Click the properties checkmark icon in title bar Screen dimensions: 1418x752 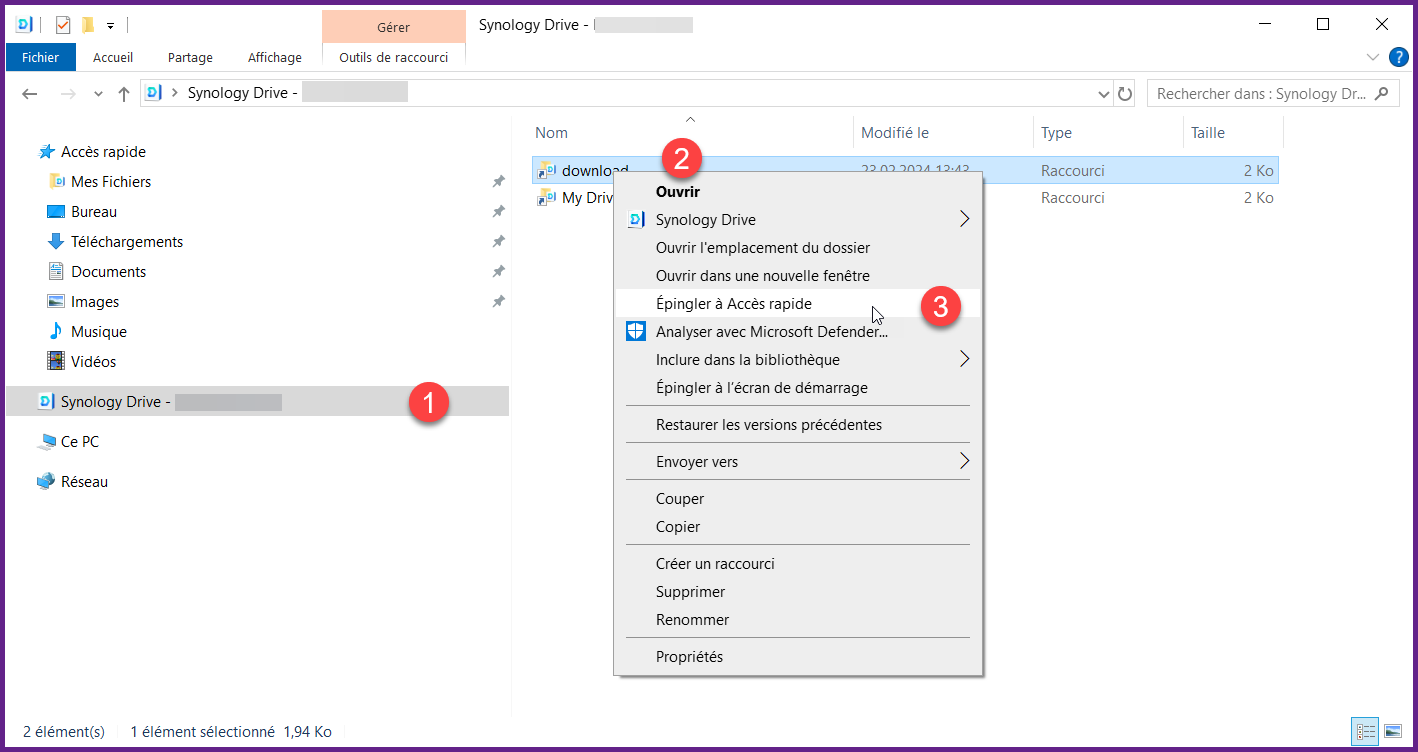(x=63, y=25)
